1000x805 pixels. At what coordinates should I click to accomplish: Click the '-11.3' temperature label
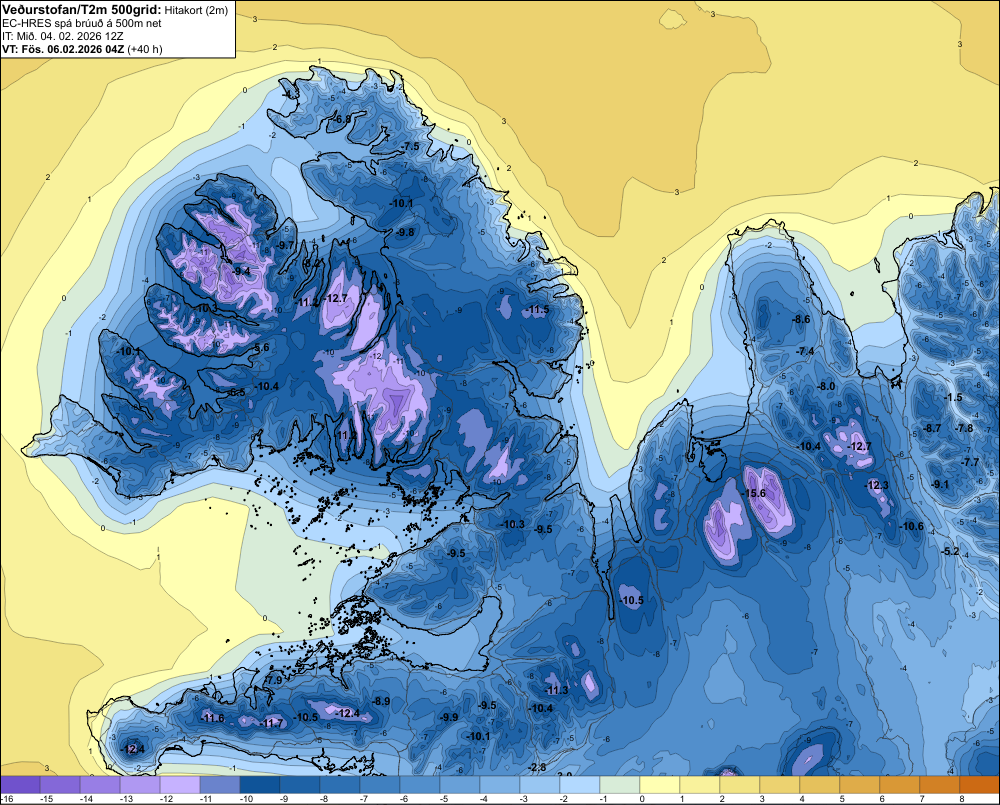coord(556,691)
